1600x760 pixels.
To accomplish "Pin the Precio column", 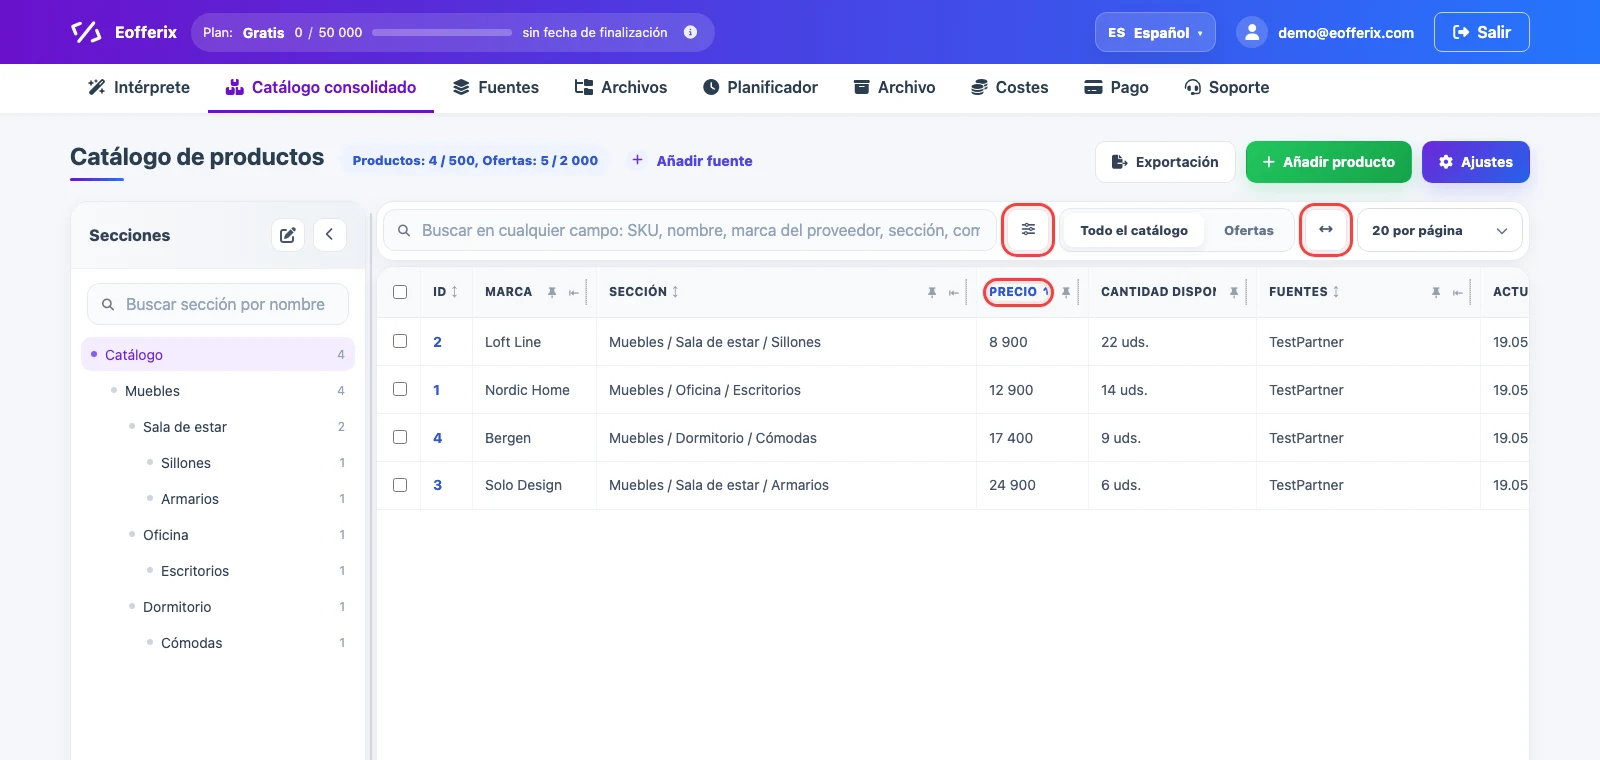I will pos(1066,292).
